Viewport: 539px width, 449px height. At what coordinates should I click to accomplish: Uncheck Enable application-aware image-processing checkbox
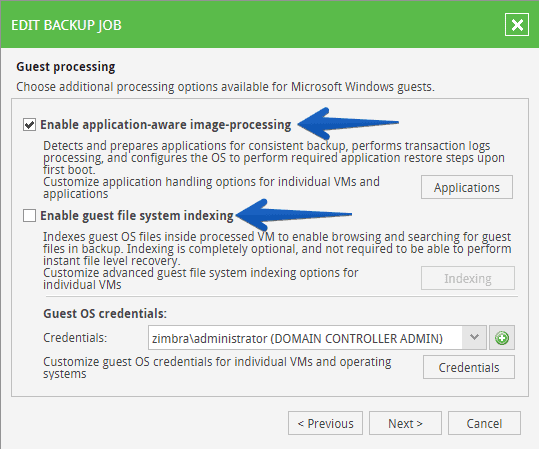pyautogui.click(x=29, y=124)
